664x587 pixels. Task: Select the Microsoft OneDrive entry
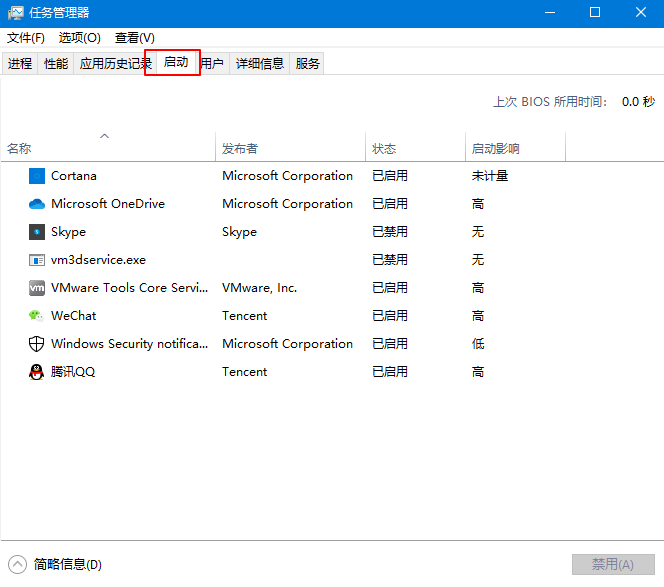108,204
